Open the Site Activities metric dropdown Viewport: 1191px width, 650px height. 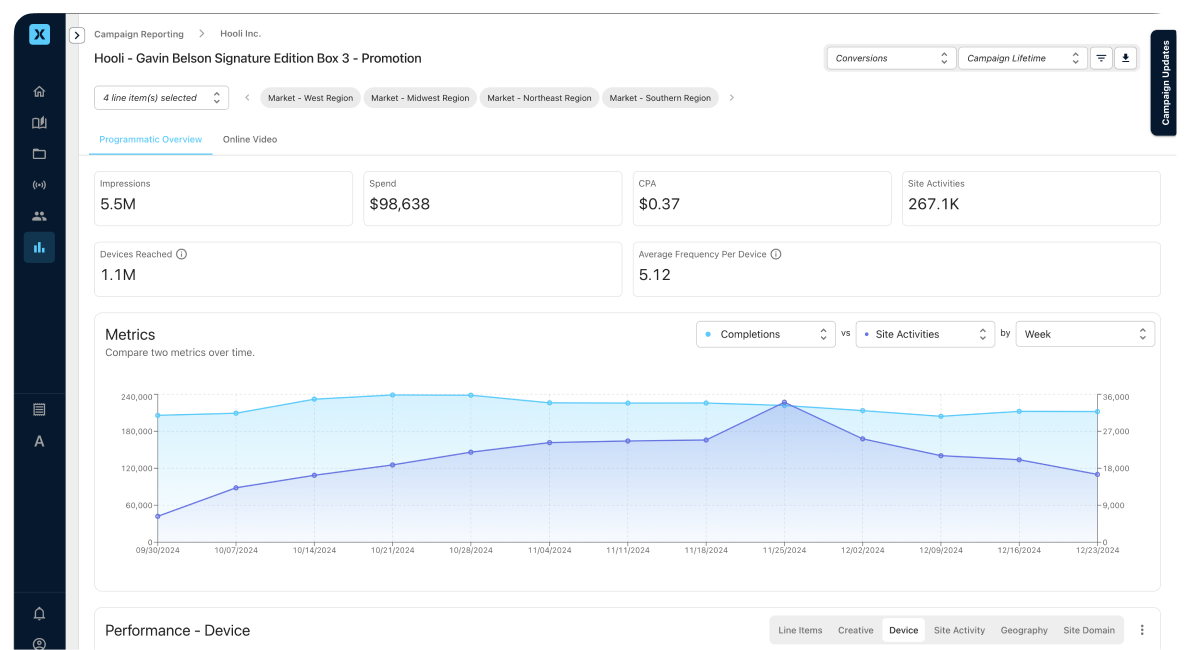pos(925,334)
